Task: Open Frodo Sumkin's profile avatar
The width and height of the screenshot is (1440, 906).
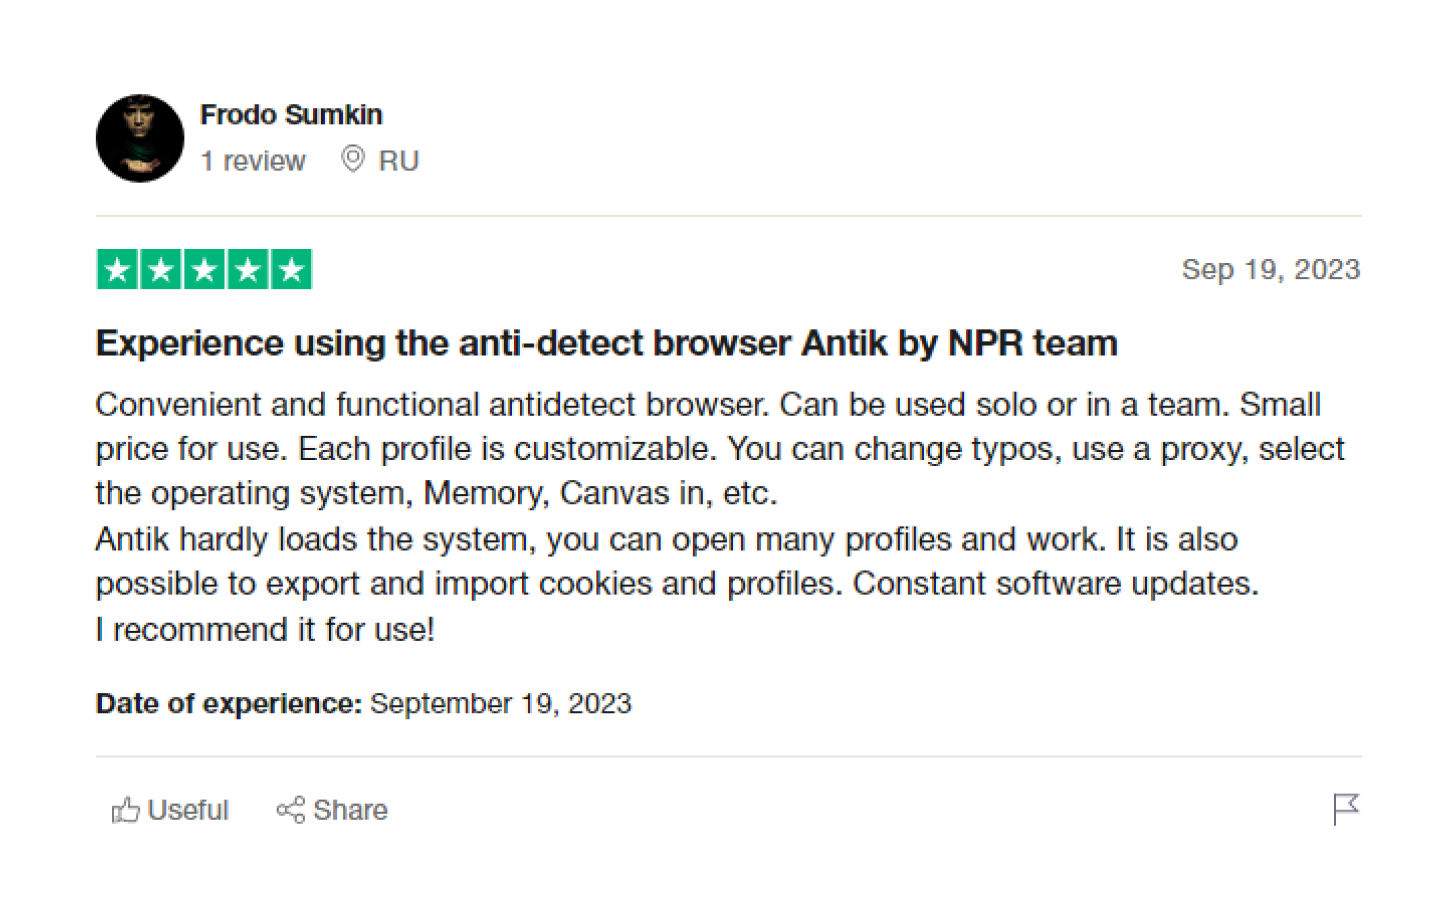Action: (140, 138)
